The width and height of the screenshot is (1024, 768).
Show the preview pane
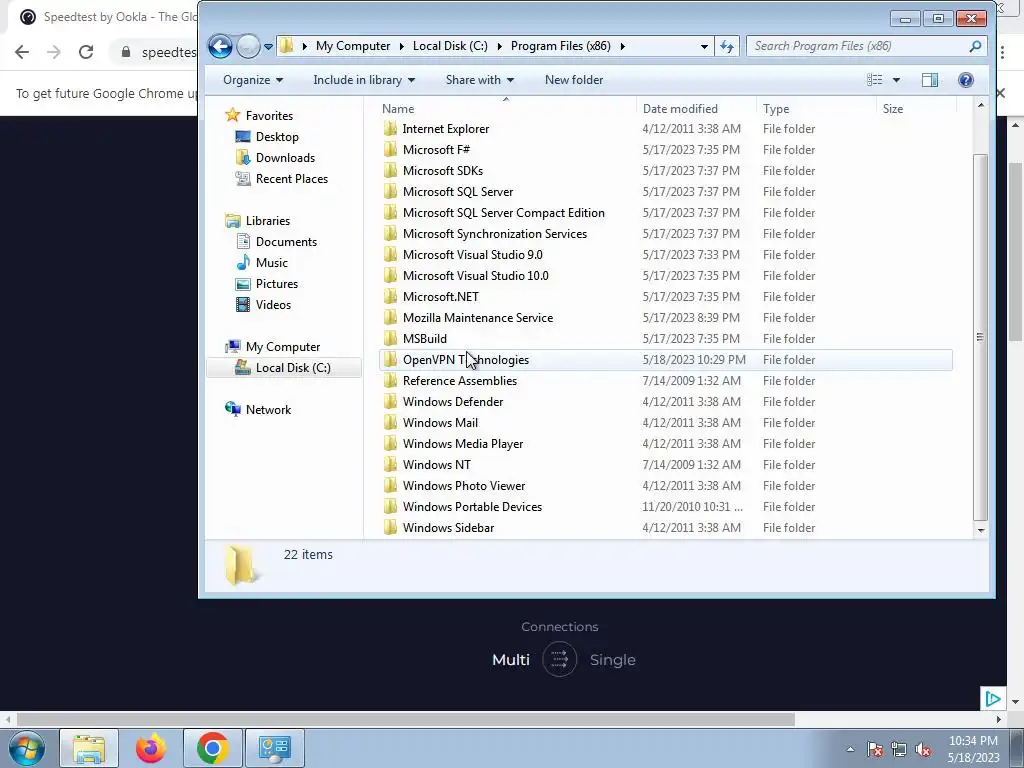[930, 80]
